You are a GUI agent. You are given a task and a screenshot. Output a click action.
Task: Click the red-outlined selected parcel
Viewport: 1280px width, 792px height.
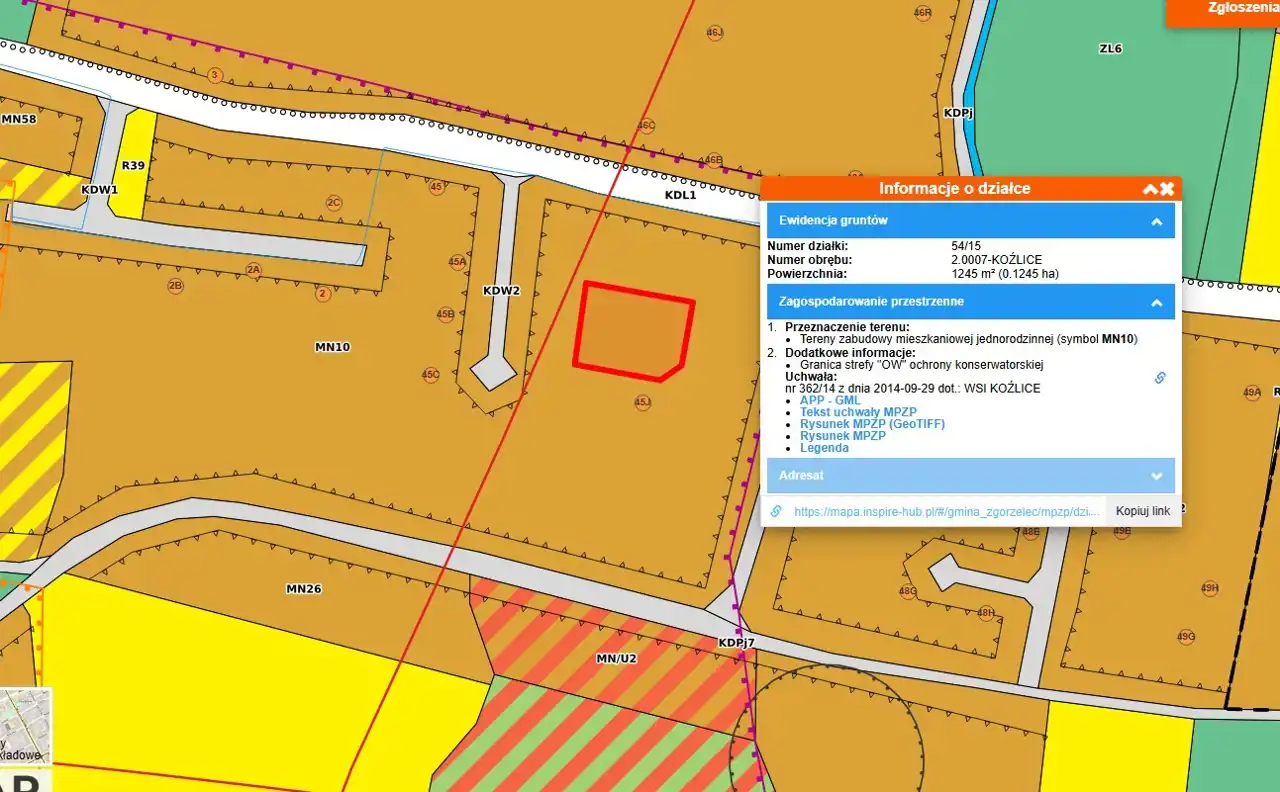(x=632, y=331)
